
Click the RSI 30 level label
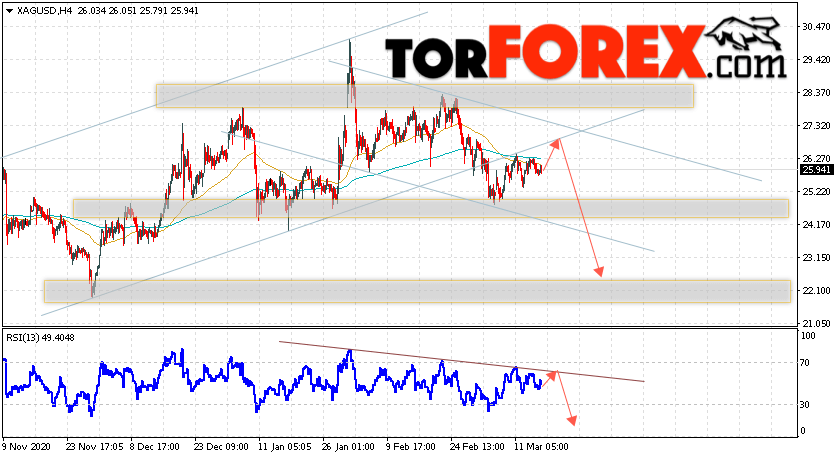(805, 405)
